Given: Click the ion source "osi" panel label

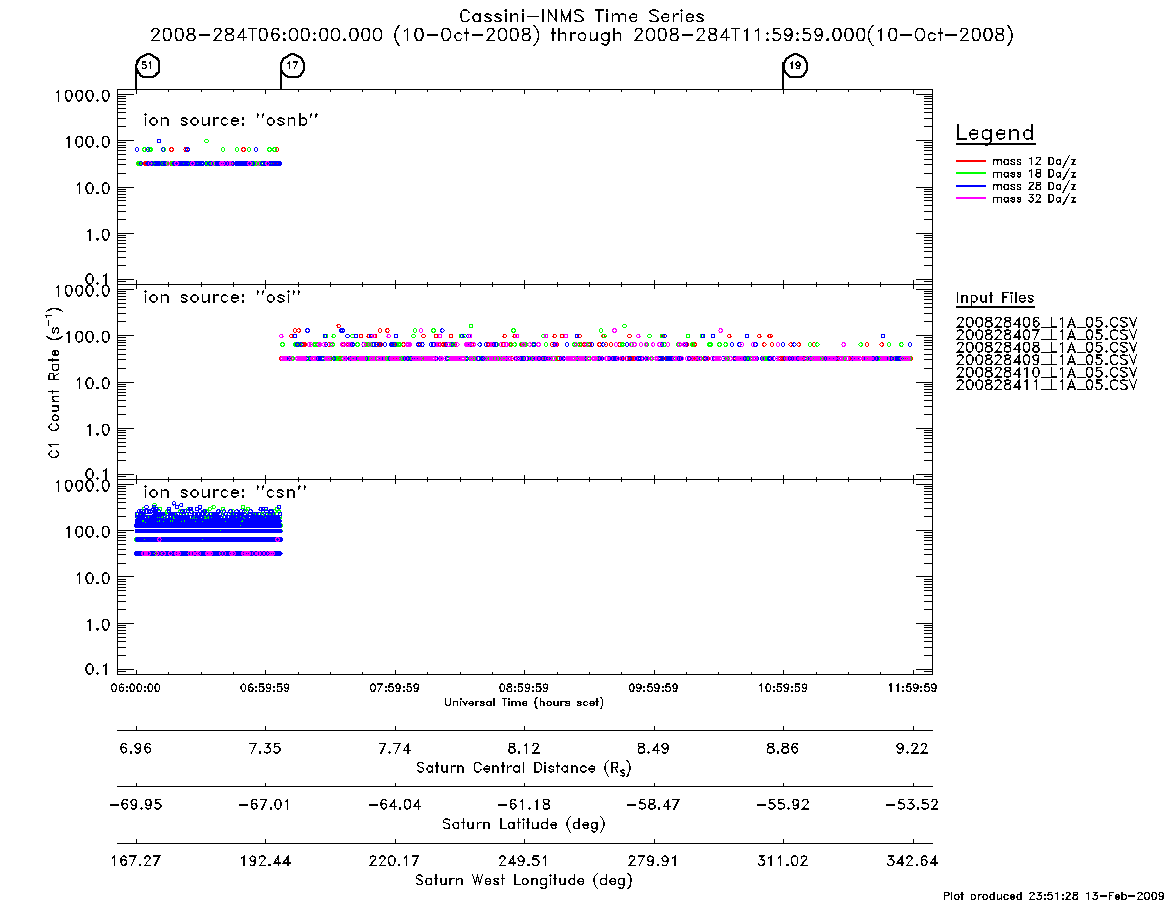Looking at the screenshot, I should tap(222, 297).
